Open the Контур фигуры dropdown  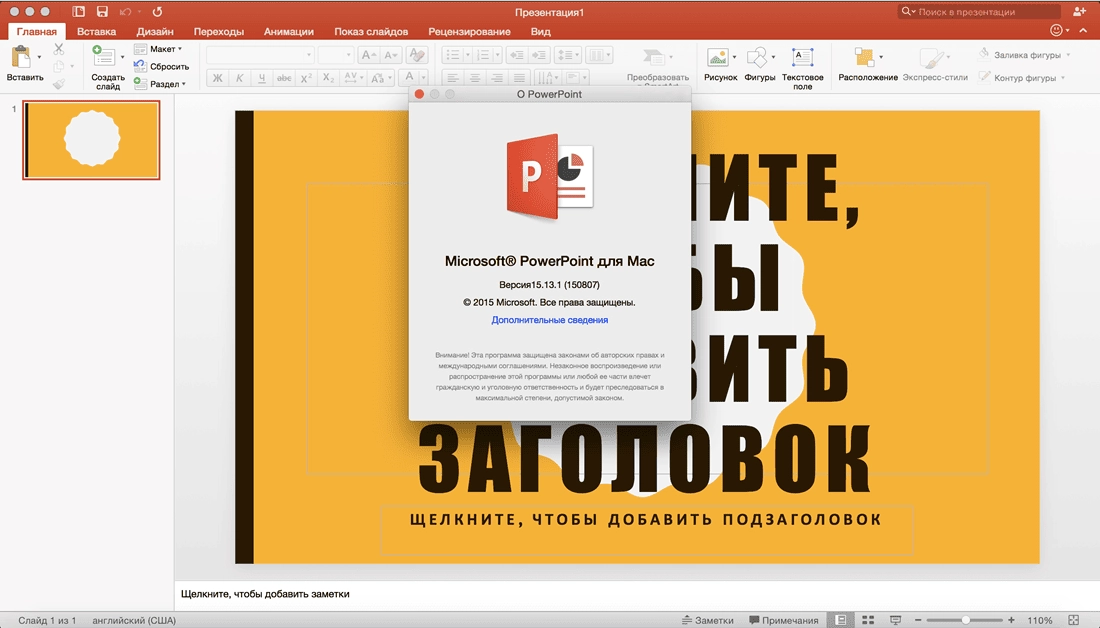(1021, 78)
